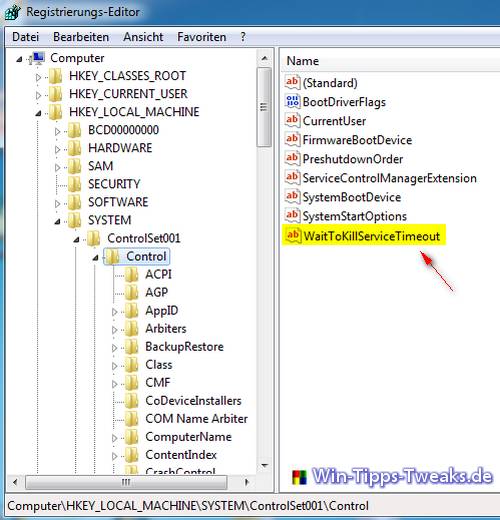Select the COM Name Arbiter key
Screen dimensions: 500x520
(x=196, y=419)
